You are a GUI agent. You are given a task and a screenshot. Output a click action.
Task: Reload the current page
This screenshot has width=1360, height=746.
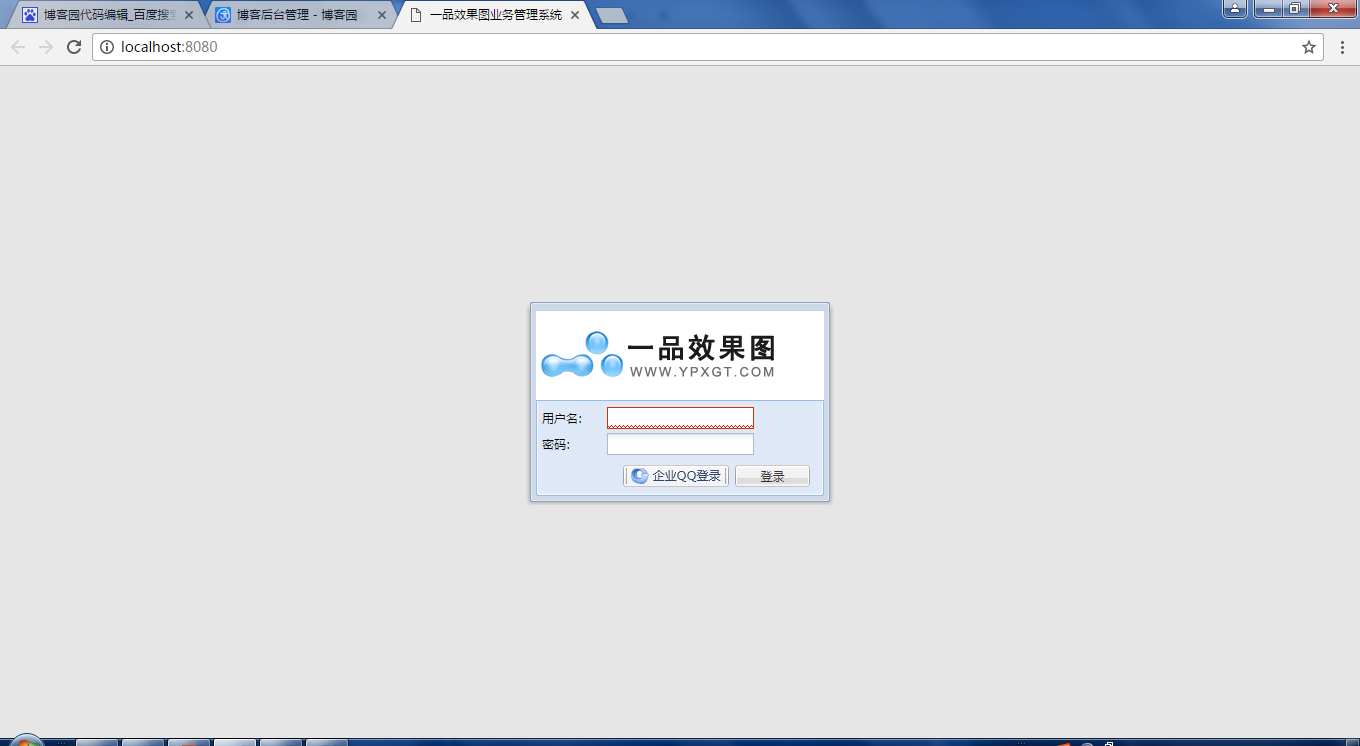coord(73,47)
